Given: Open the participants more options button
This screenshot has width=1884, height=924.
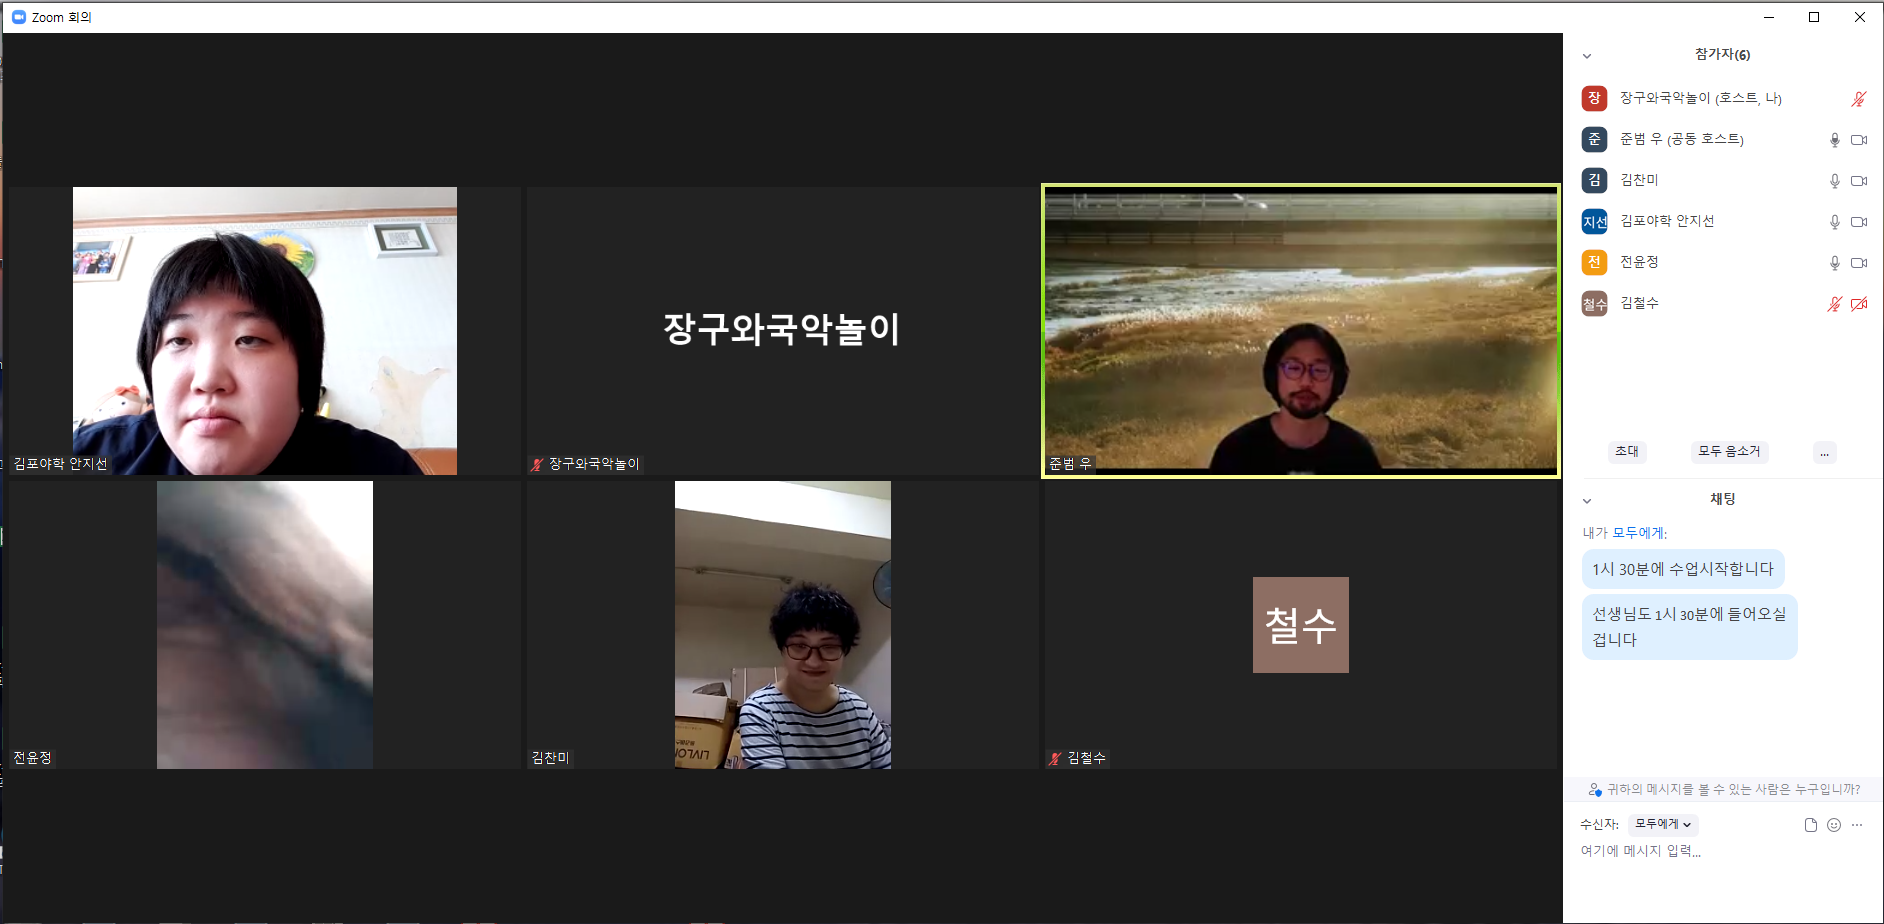Looking at the screenshot, I should 1824,452.
